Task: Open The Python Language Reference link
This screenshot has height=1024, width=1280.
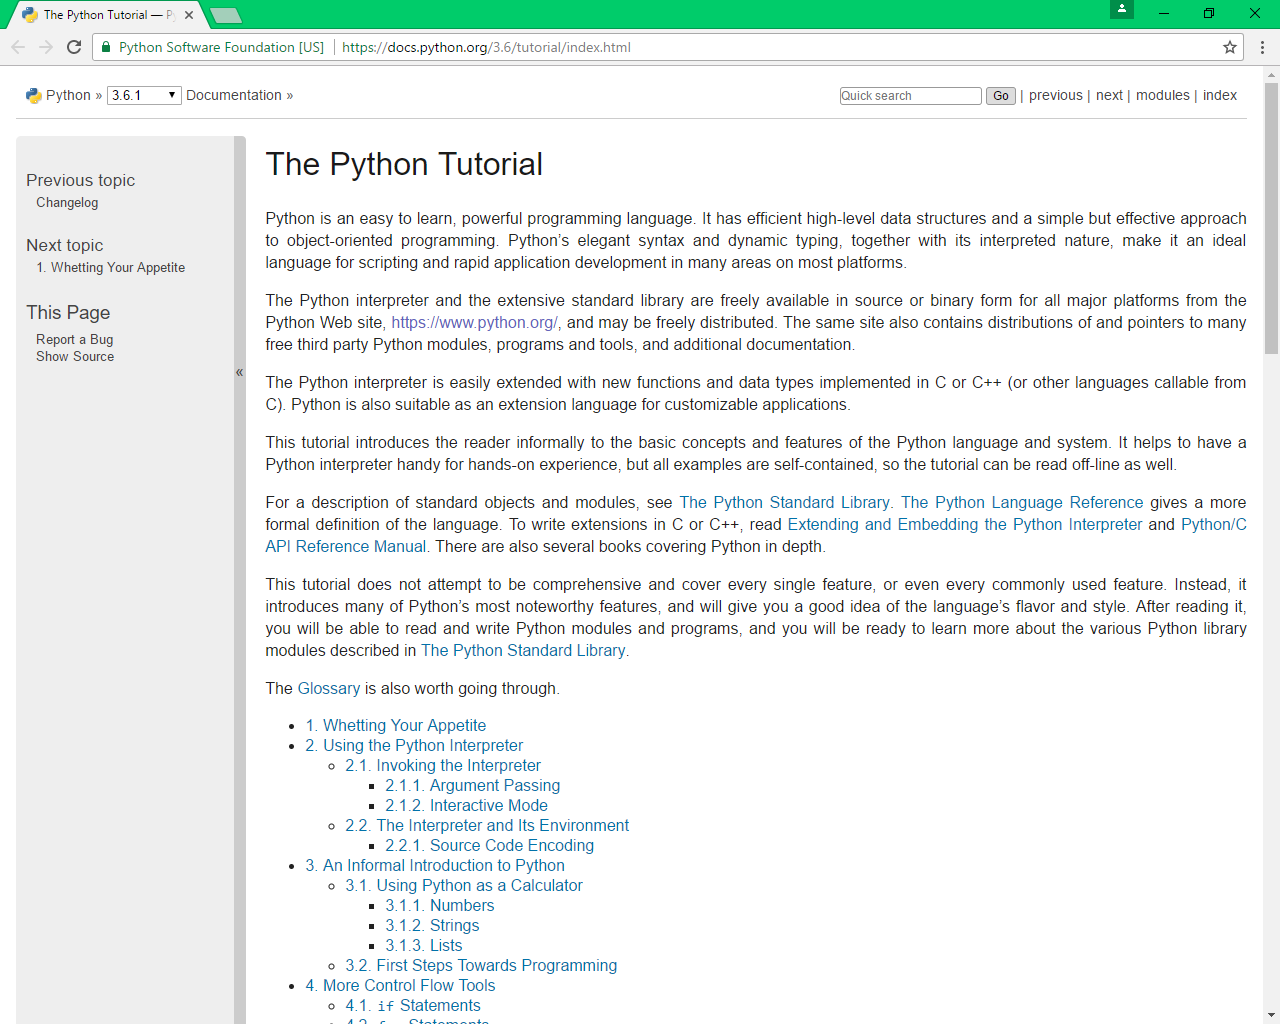Action: (1022, 502)
